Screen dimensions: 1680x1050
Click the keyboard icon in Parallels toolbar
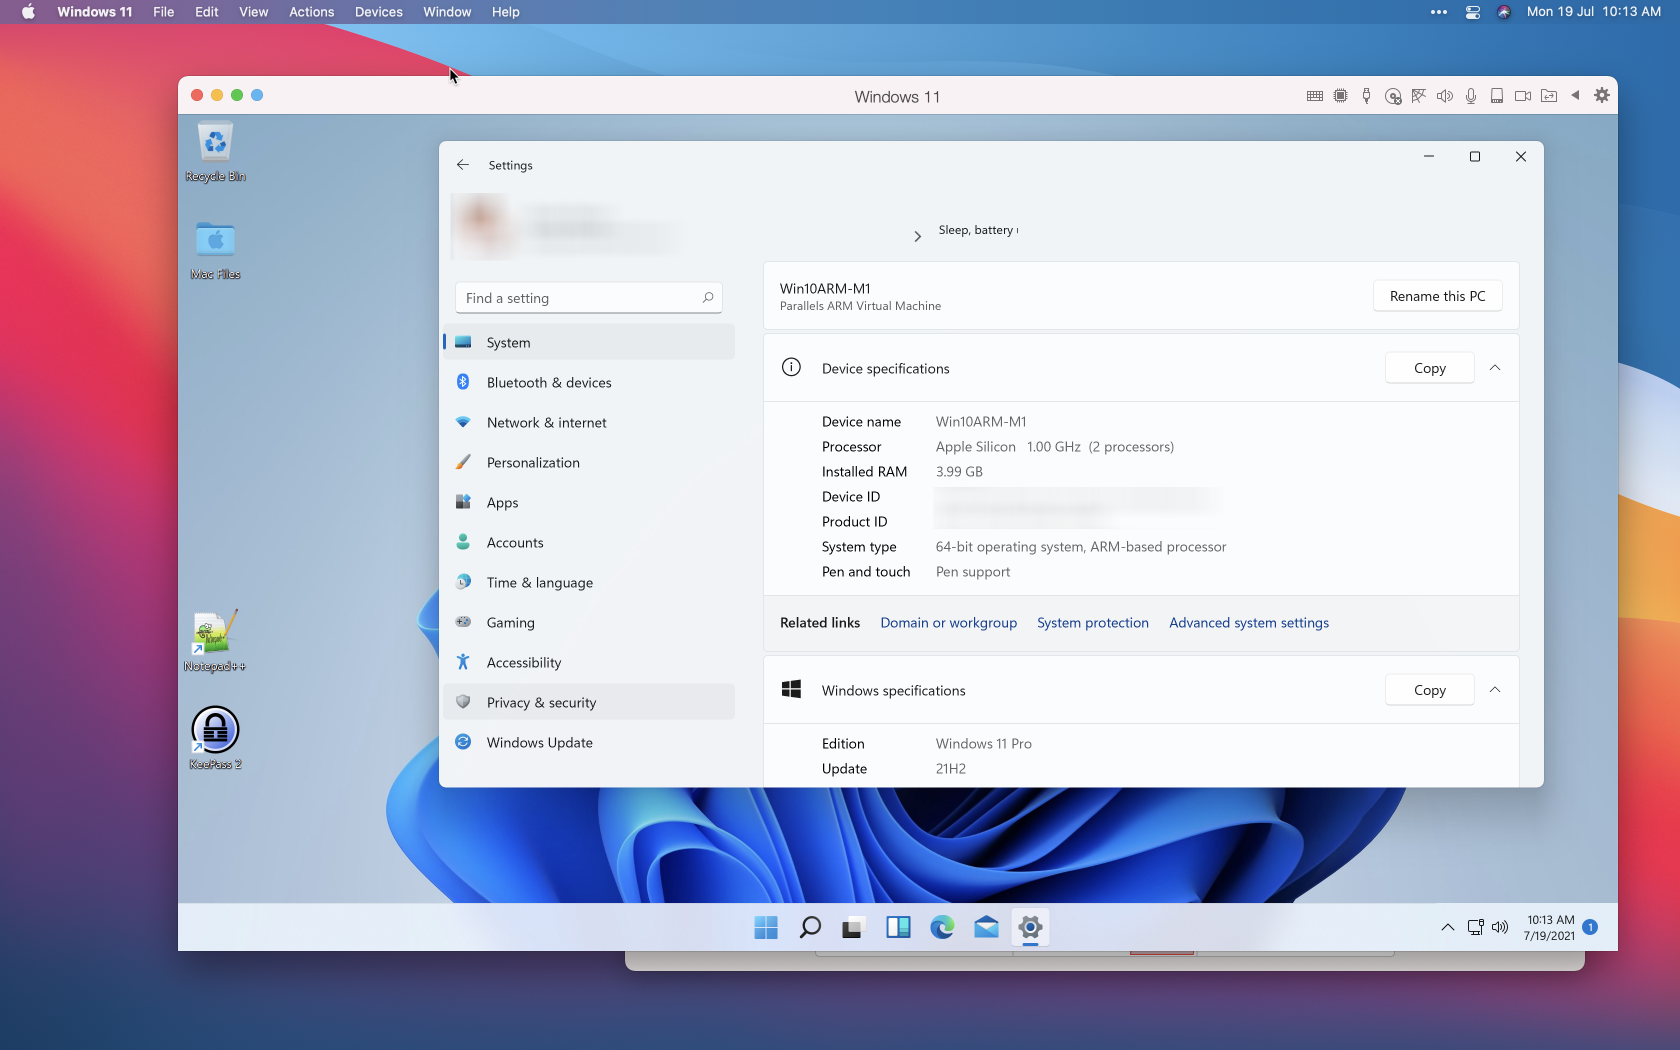click(1315, 96)
